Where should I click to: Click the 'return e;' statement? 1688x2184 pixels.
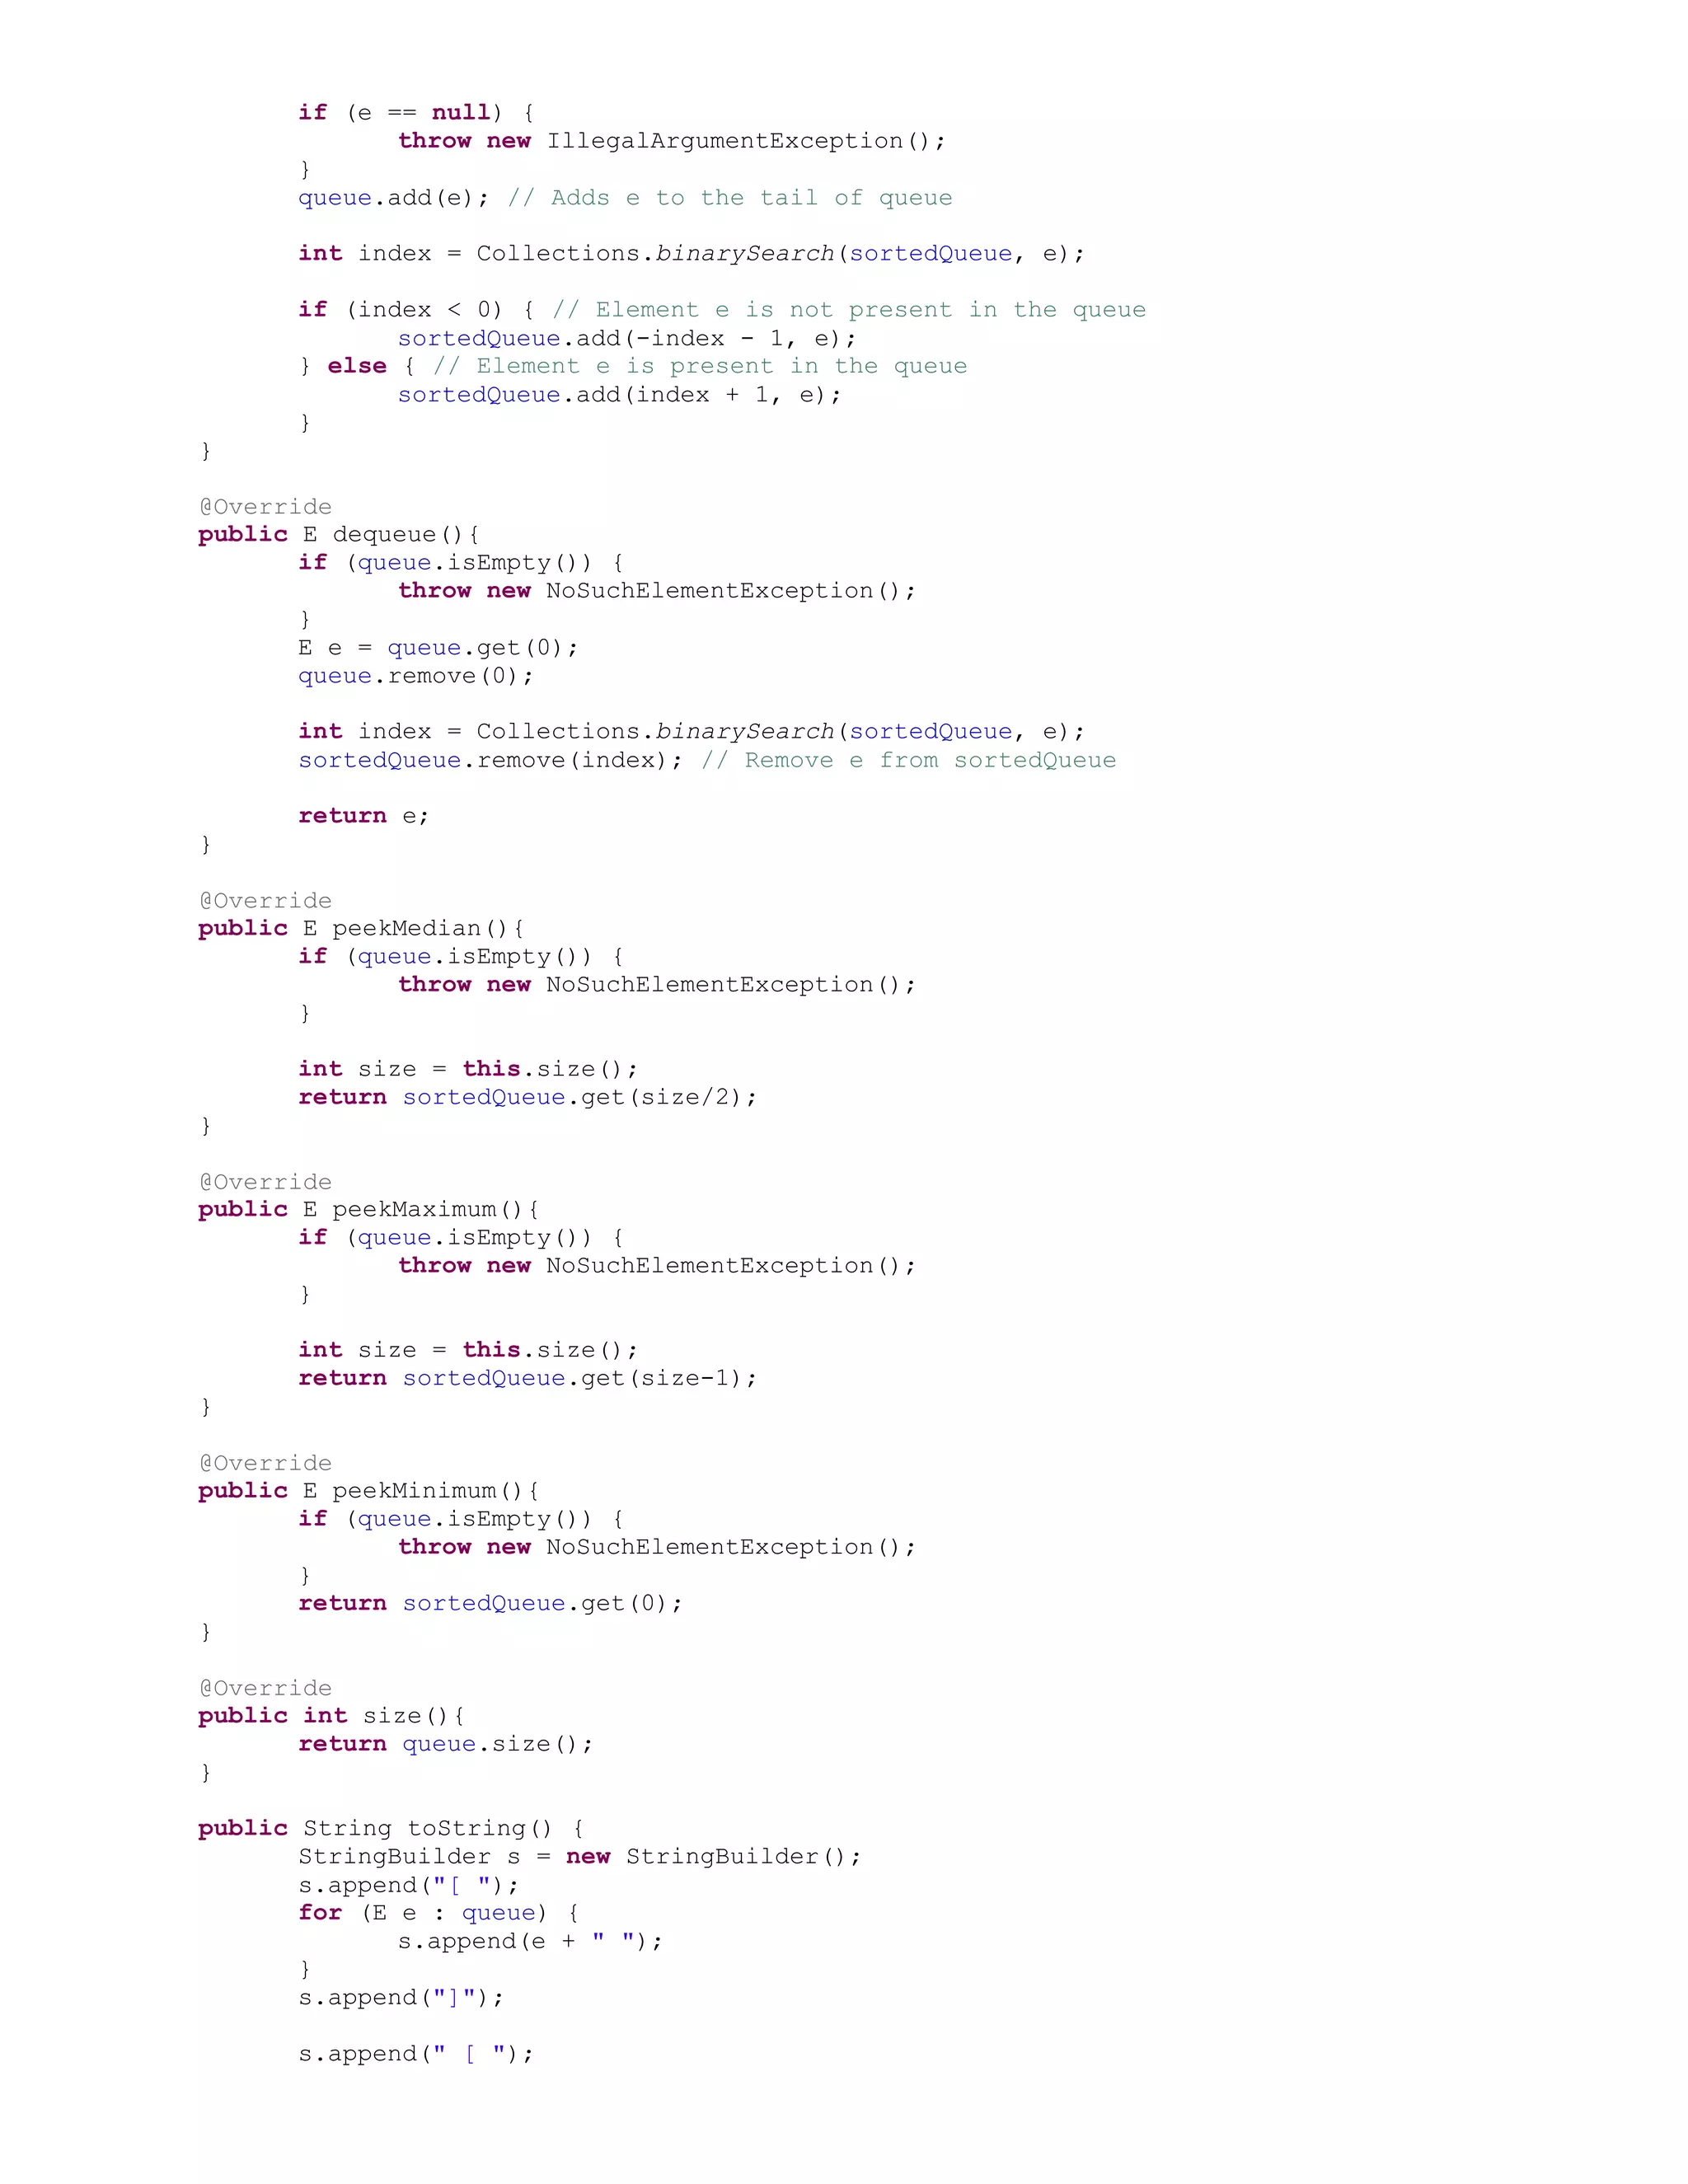(363, 816)
